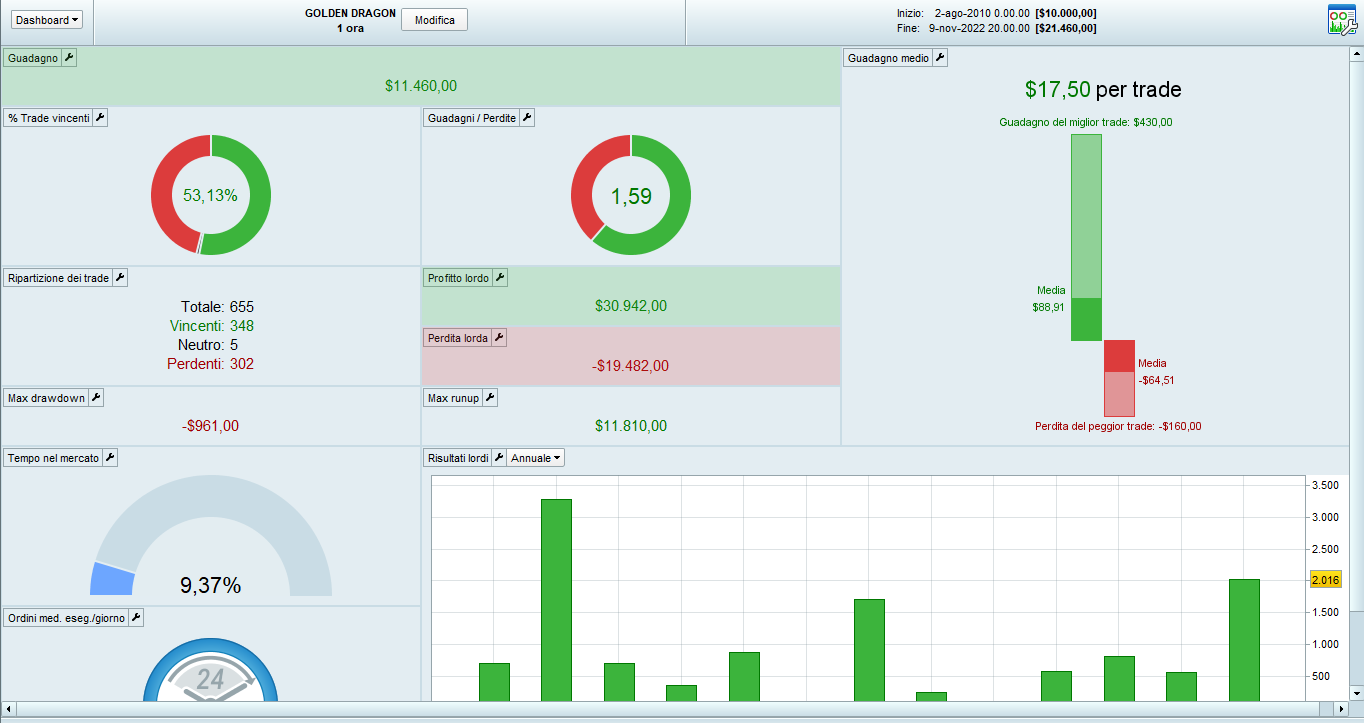The width and height of the screenshot is (1364, 723).
Task: Click the GOLDEN DRAGON strategy title
Action: 350,13
